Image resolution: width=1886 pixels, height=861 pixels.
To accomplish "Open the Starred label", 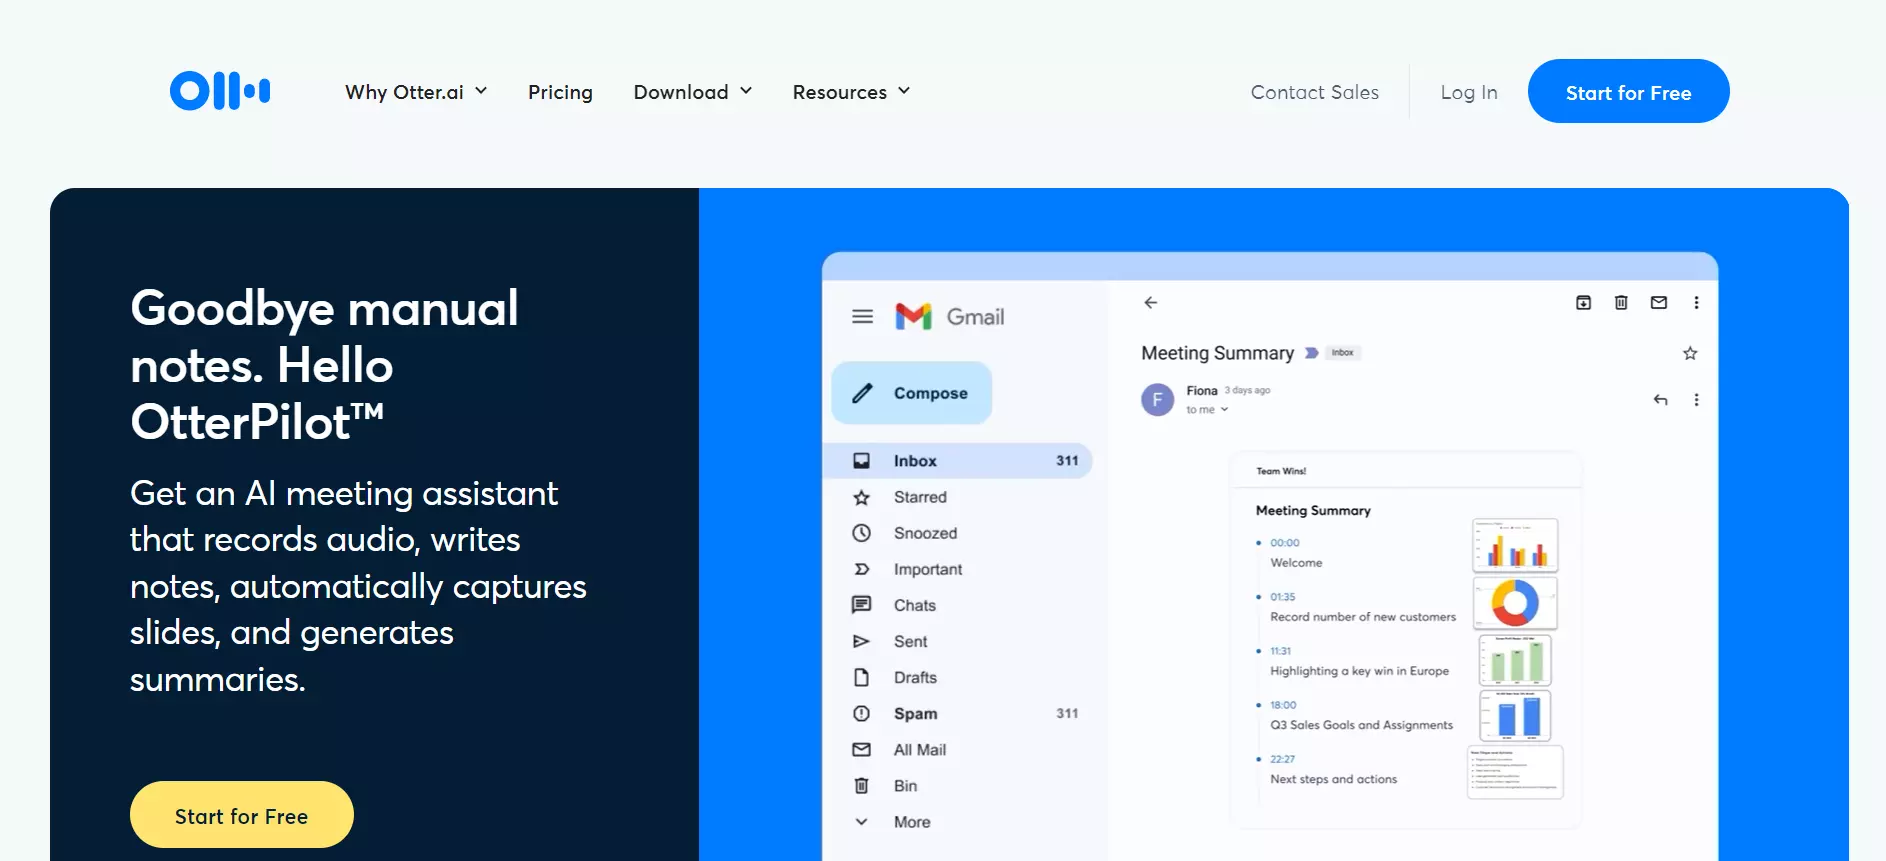I will (920, 497).
